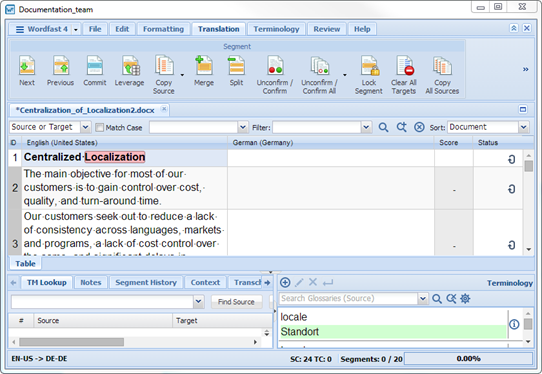Open the TM Lookup search dropdown
Image resolution: width=542 pixels, height=374 pixels.
[198, 301]
